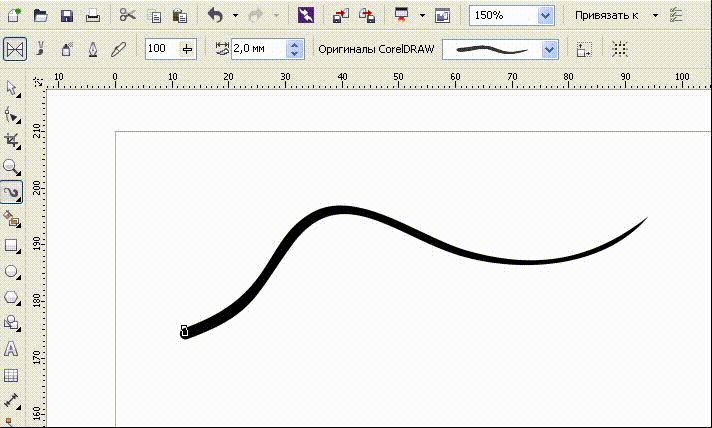Export the document to file
Image resolution: width=712 pixels, height=428 pixels.
pos(367,16)
